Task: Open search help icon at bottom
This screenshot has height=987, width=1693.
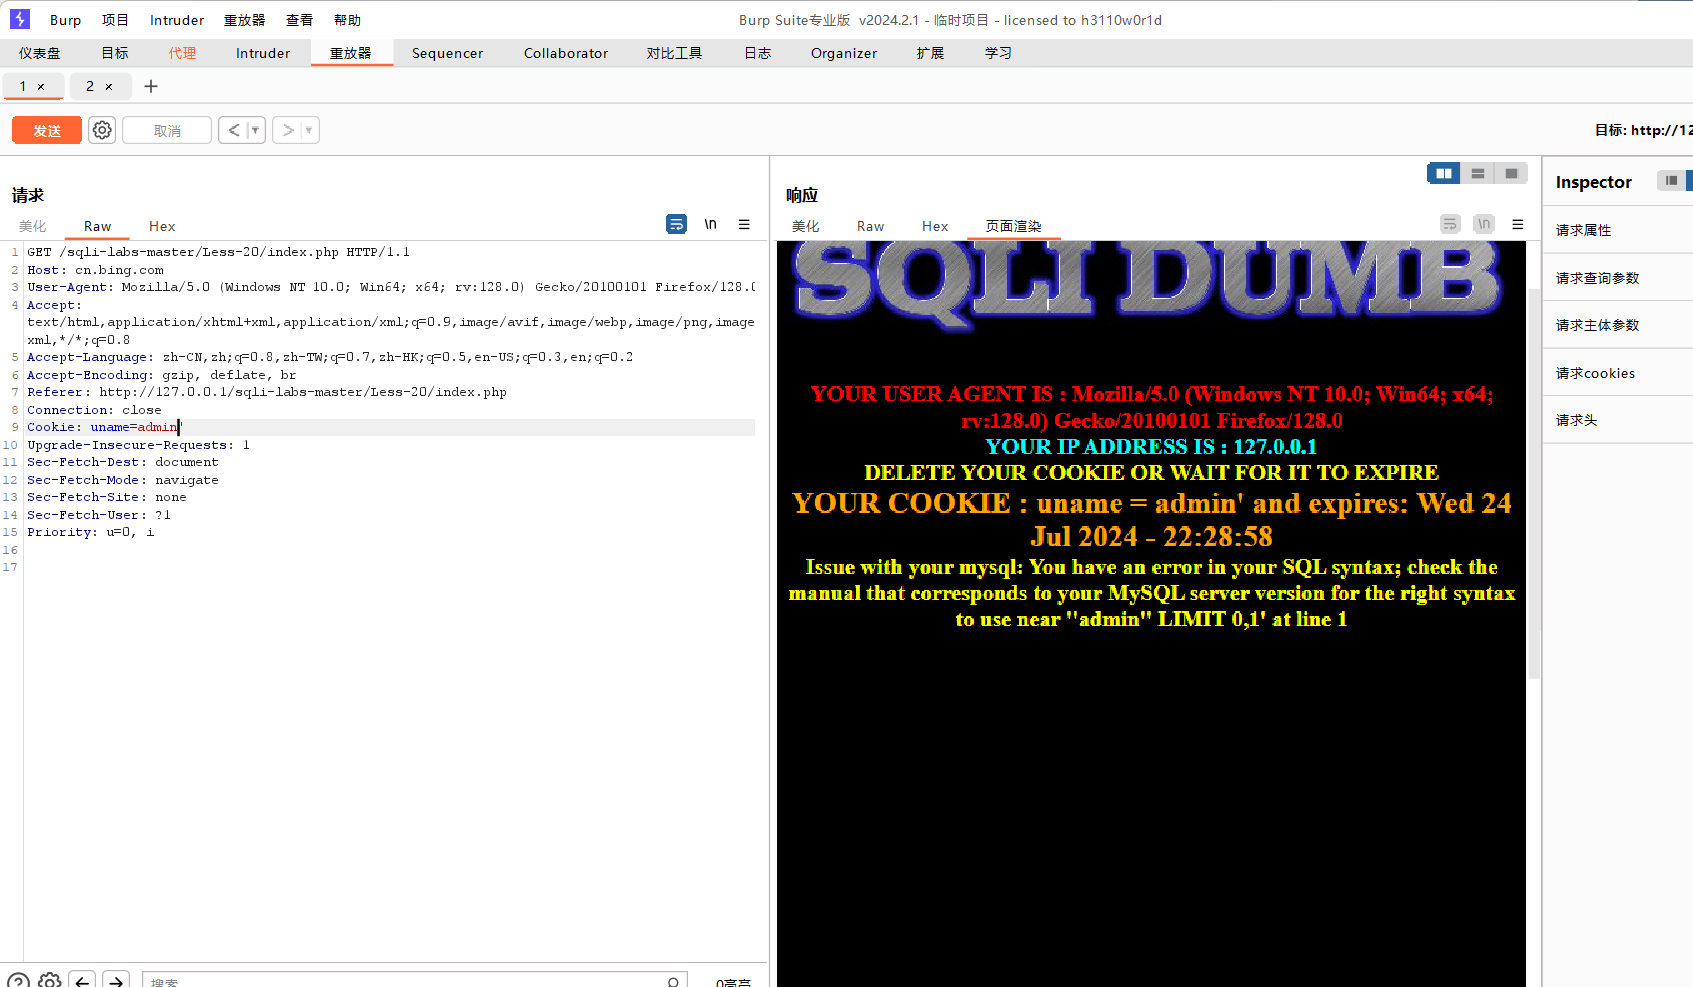Action: [18, 981]
